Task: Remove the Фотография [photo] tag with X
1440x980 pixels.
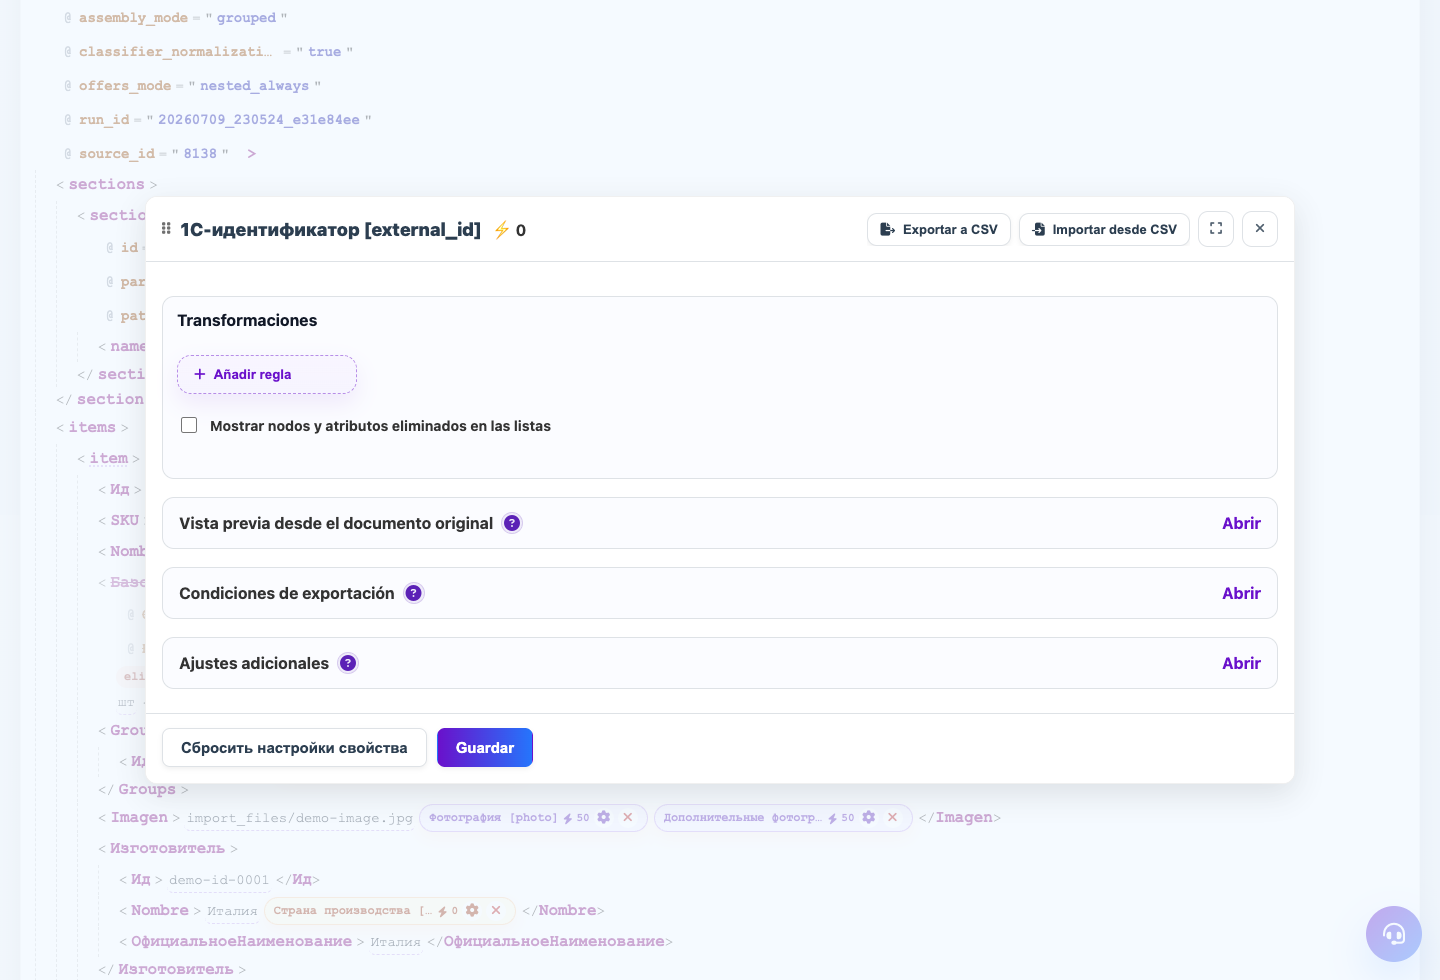Action: point(628,817)
